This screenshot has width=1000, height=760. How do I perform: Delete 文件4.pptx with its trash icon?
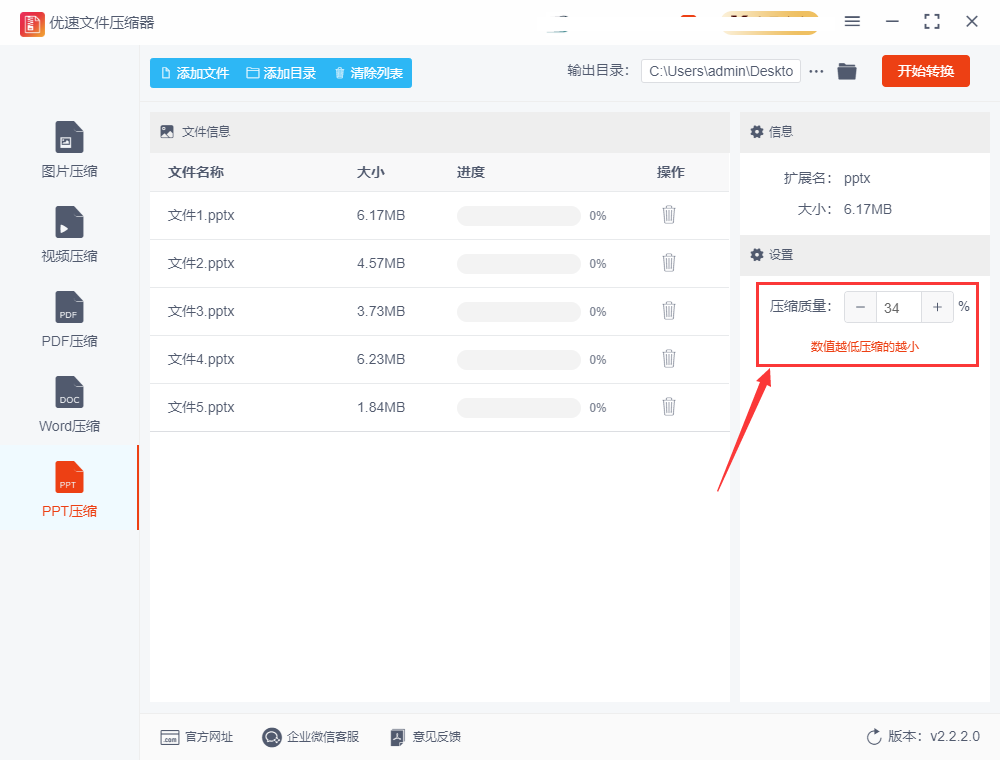668,358
